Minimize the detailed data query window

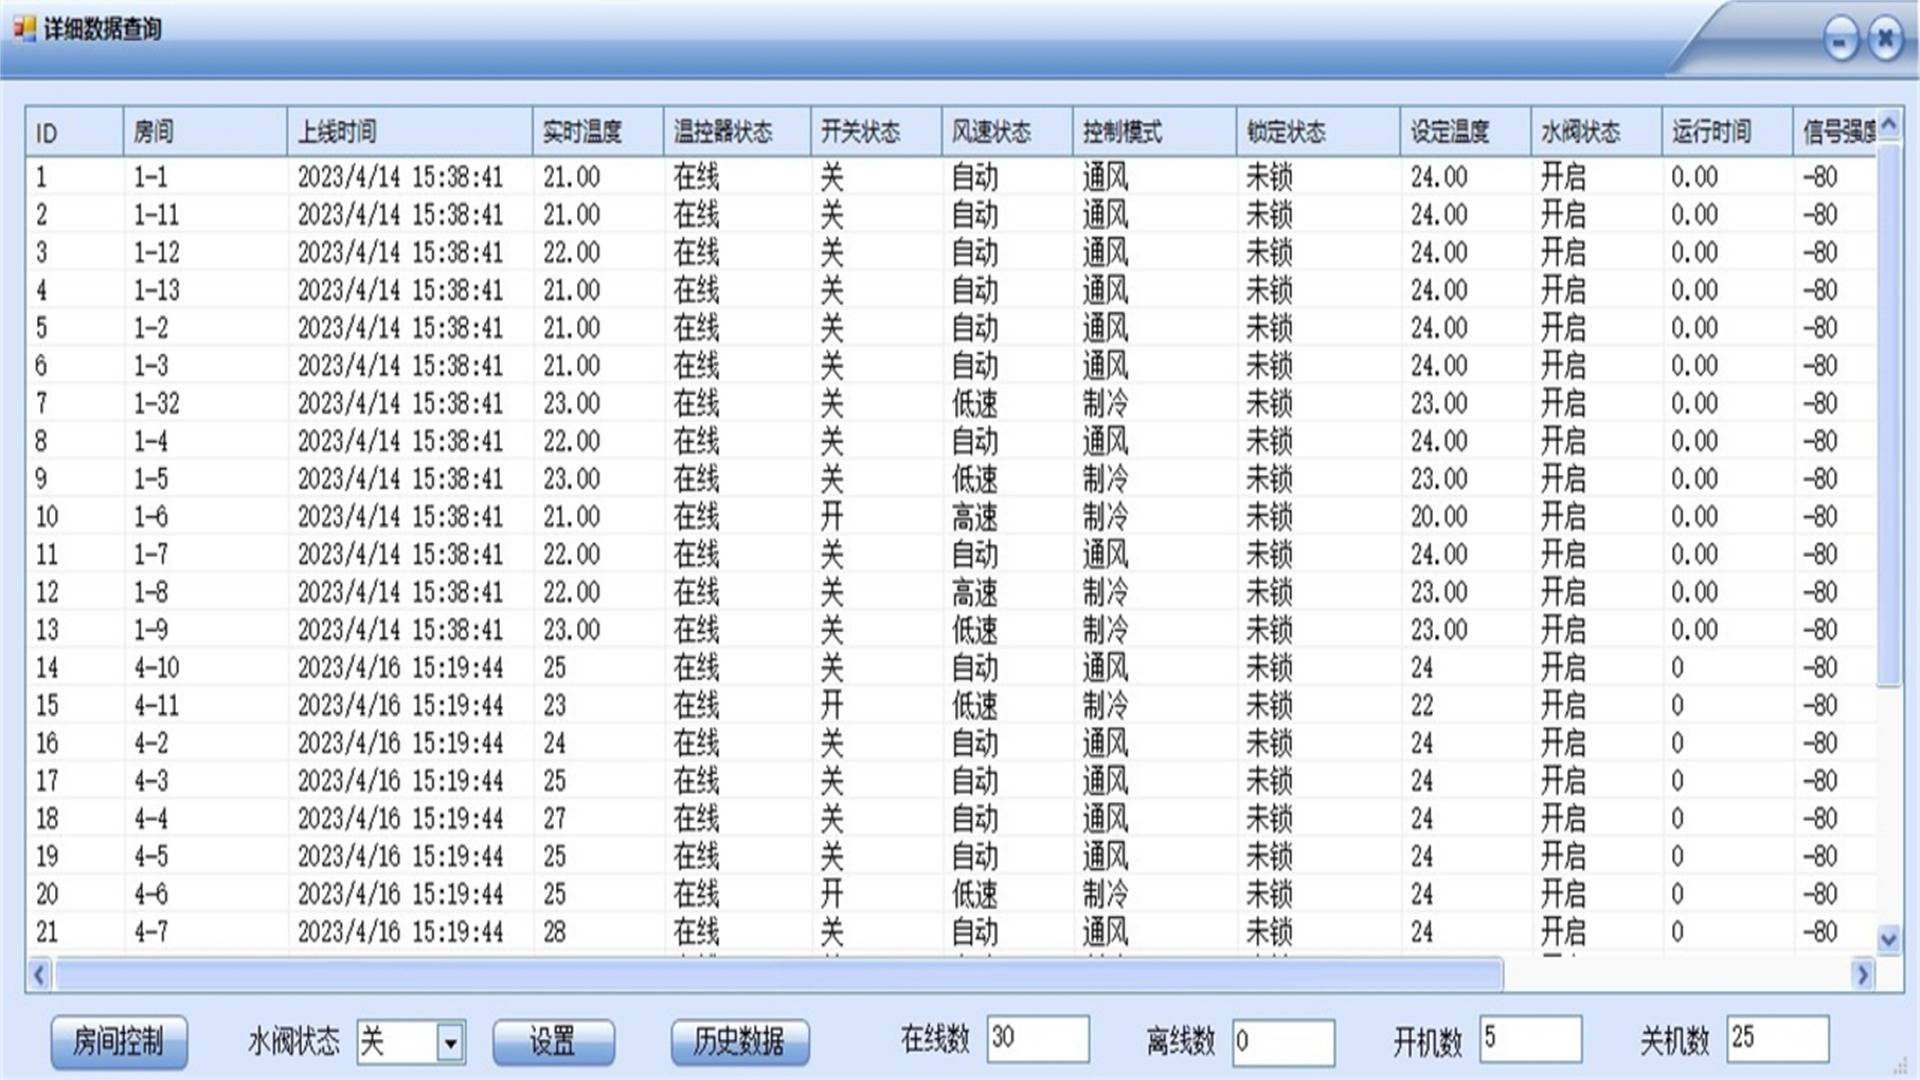tap(1840, 40)
